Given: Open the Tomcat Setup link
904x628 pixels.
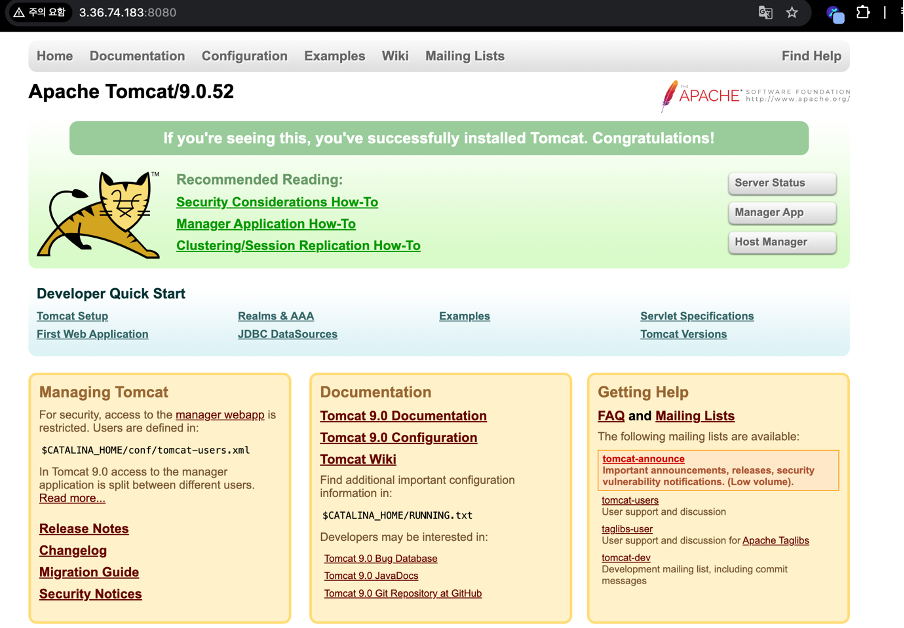Looking at the screenshot, I should click(72, 316).
